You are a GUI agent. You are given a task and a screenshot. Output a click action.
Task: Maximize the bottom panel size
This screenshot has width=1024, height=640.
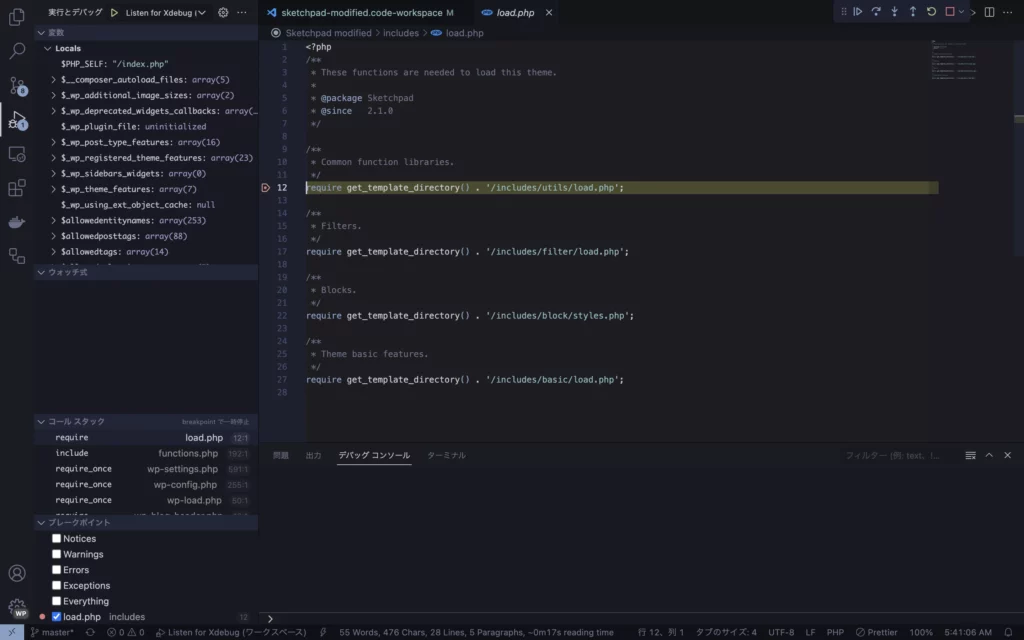pyautogui.click(x=989, y=455)
